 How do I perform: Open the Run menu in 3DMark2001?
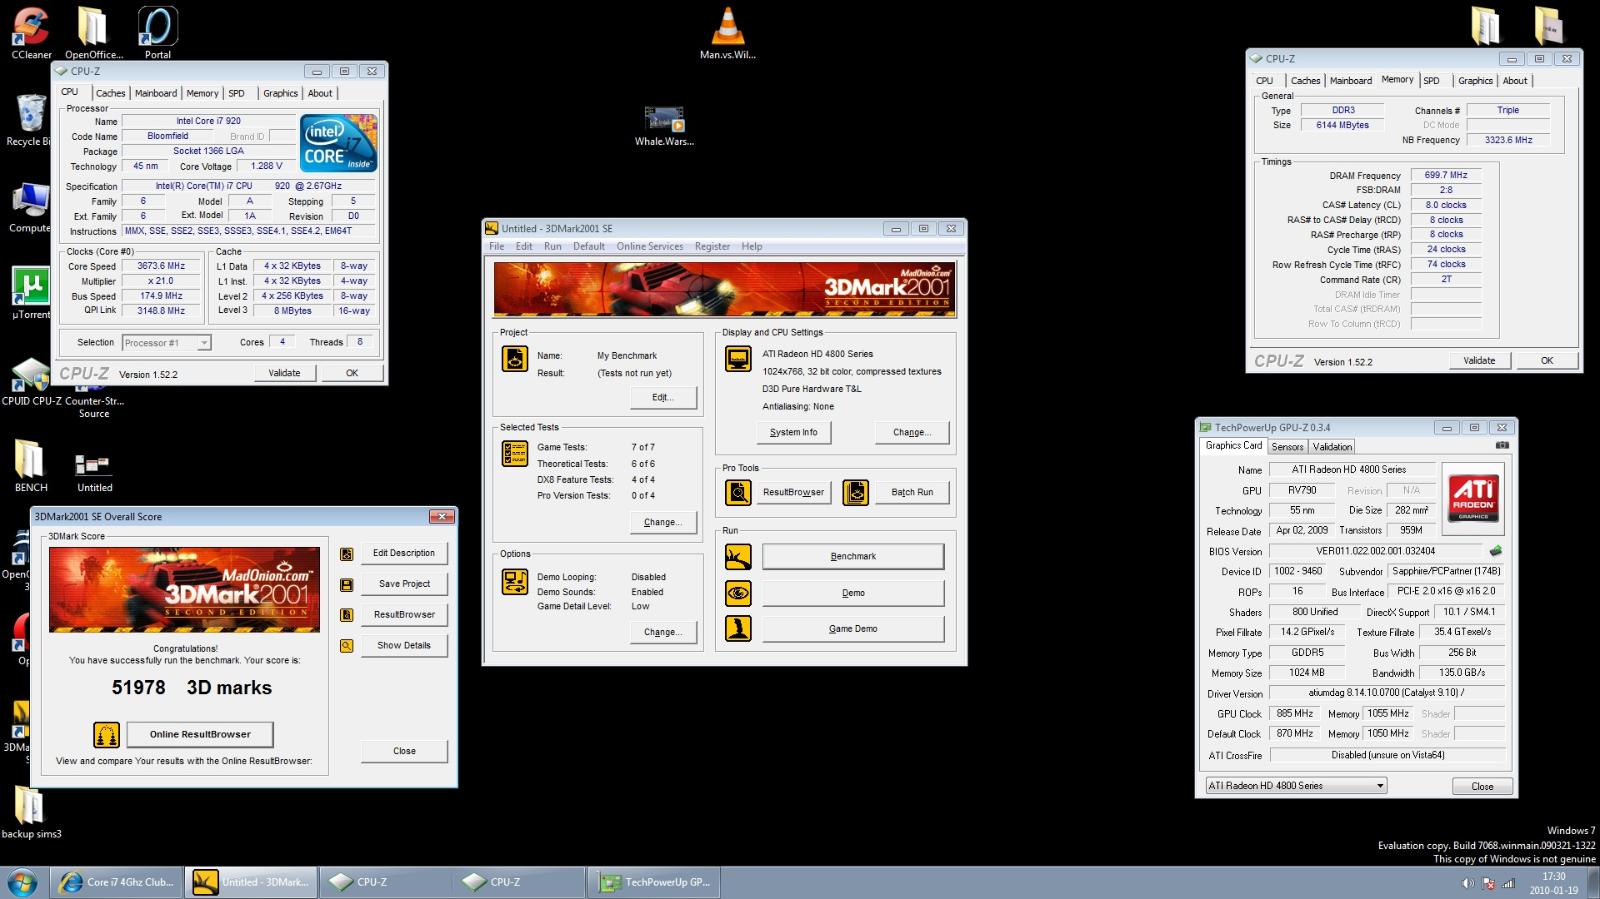point(552,247)
